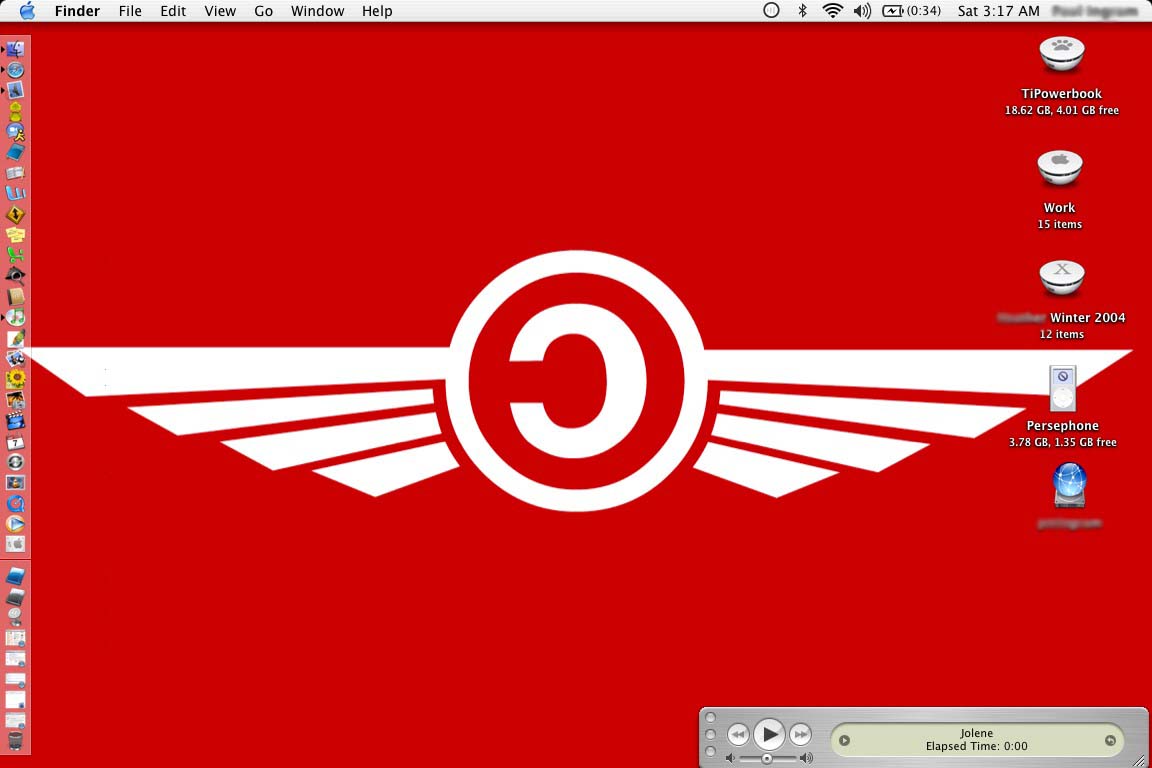Play Jolene in the iTunes mini player
The width and height of the screenshot is (1152, 768).
769,734
